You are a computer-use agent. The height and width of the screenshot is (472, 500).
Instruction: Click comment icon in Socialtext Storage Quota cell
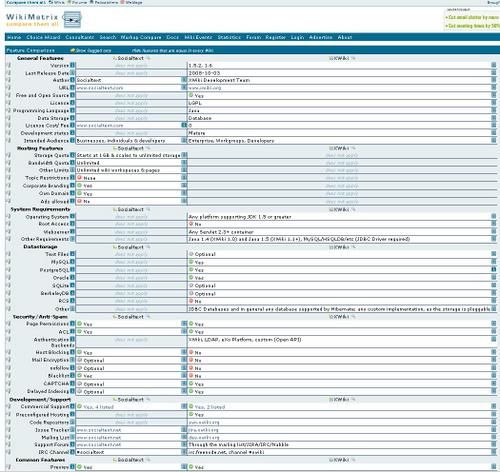184,155
